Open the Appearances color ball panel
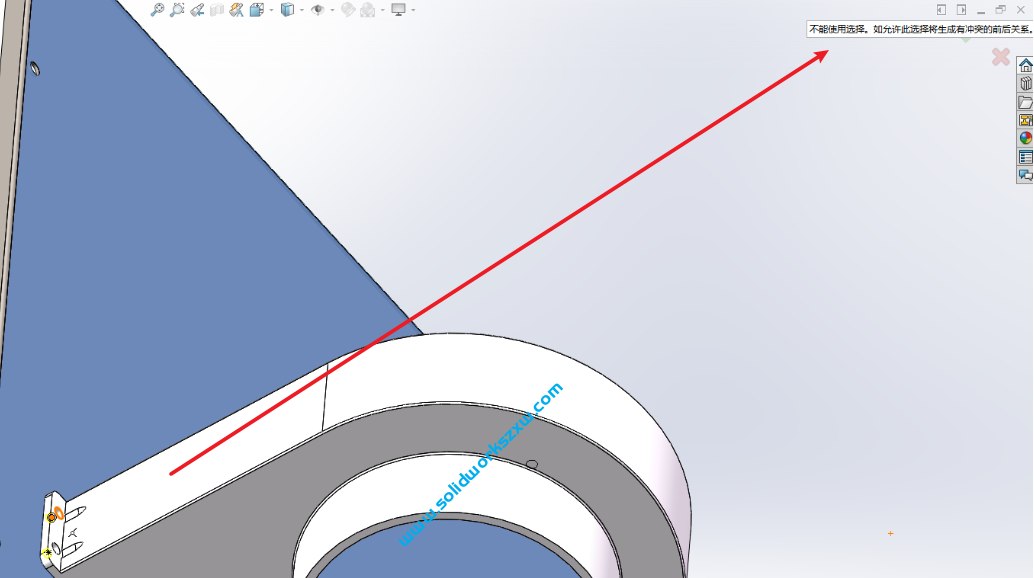This screenshot has height=578, width=1034. pos(1025,138)
